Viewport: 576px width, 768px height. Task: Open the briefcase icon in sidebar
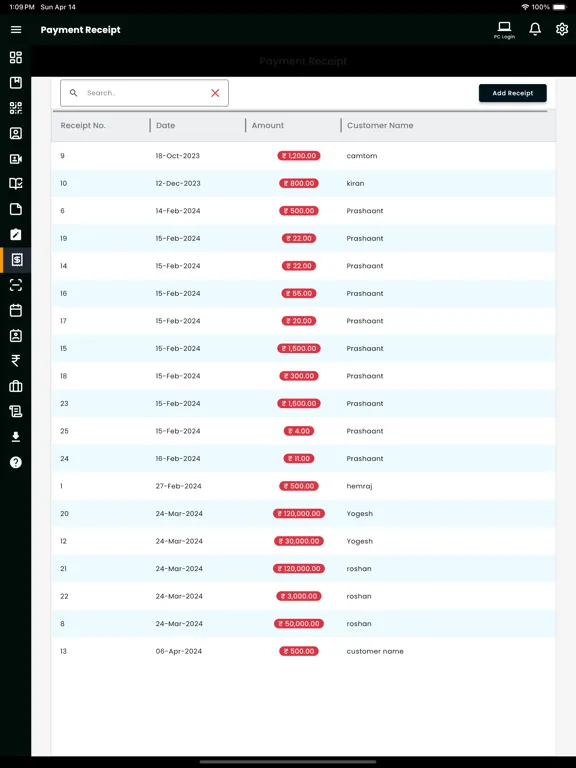16,386
